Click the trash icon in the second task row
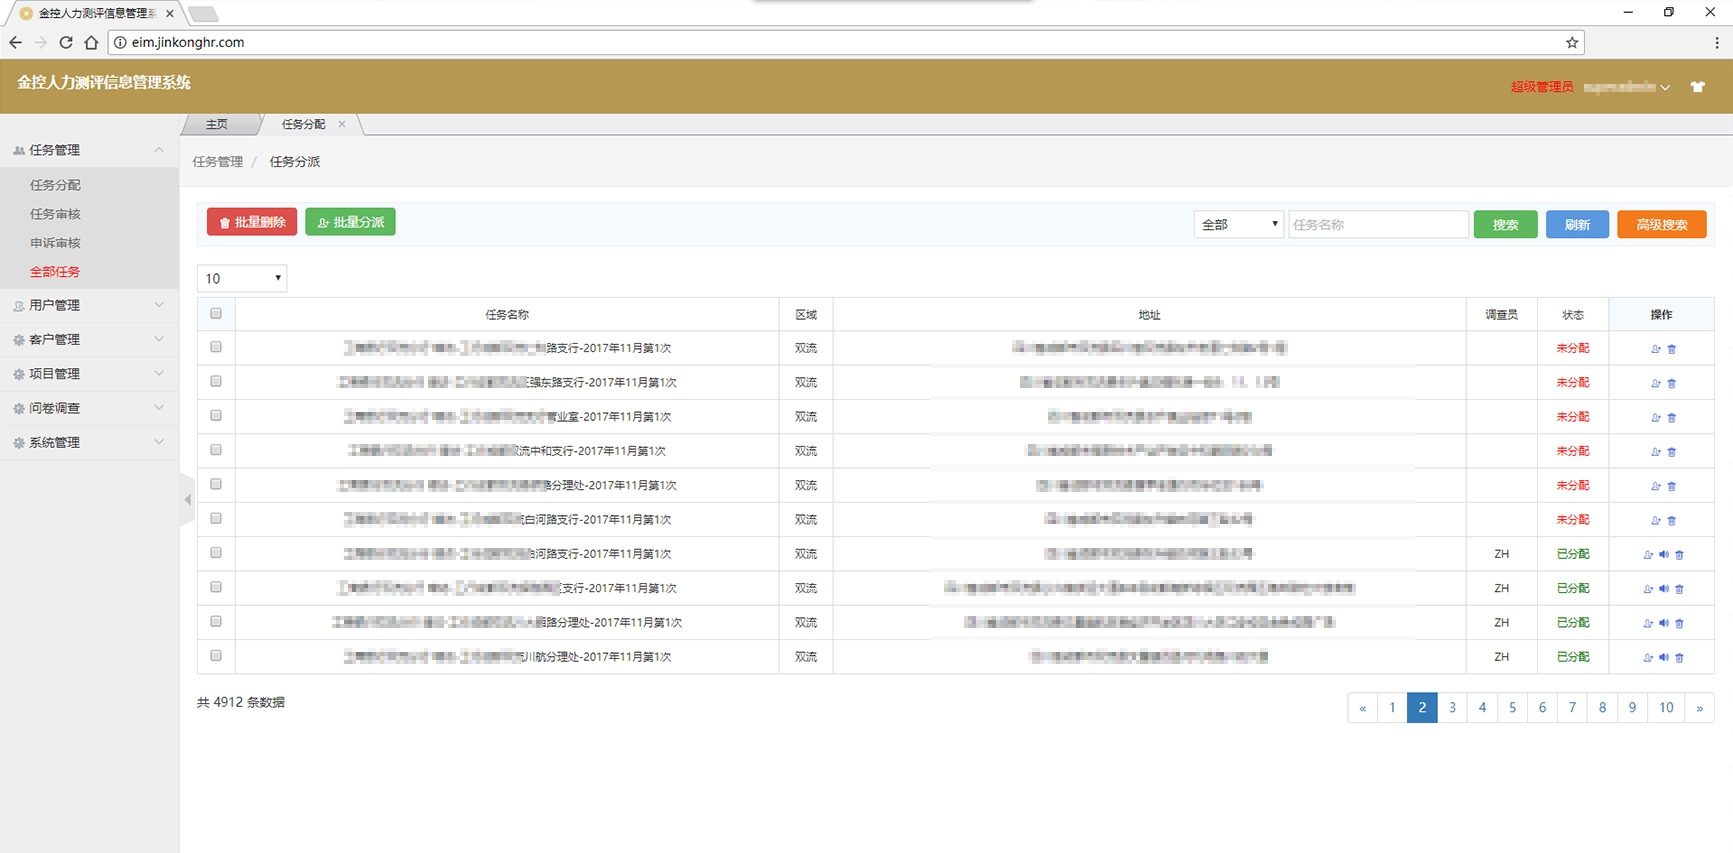This screenshot has width=1733, height=853. click(1671, 383)
